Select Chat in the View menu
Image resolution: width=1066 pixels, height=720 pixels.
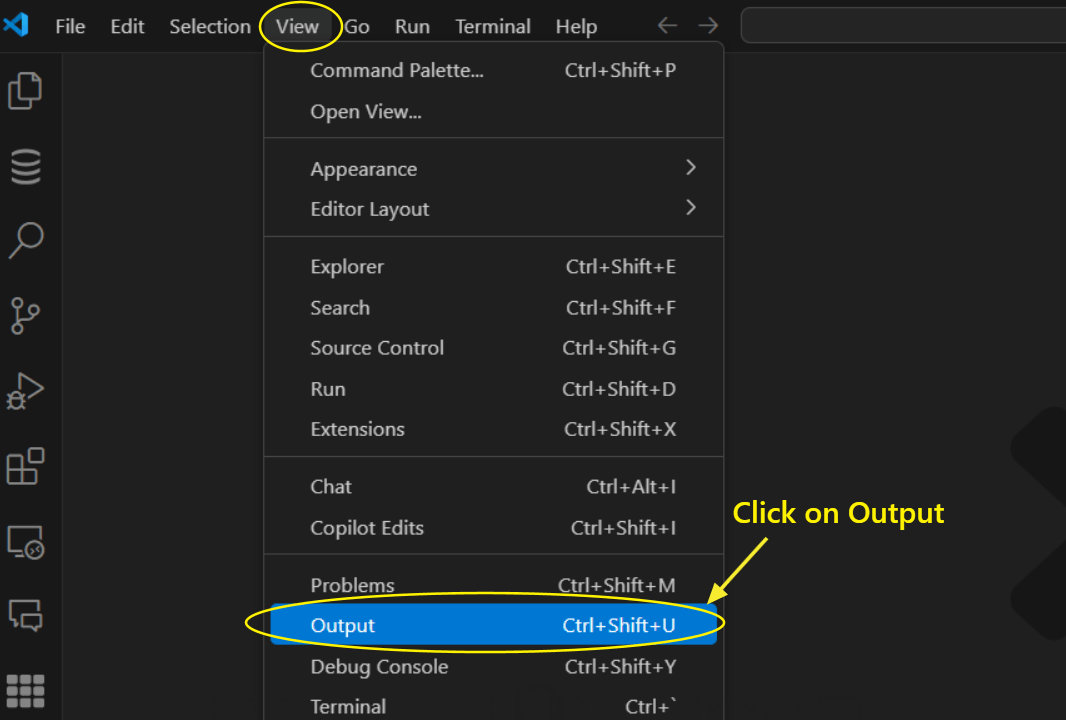coord(494,487)
